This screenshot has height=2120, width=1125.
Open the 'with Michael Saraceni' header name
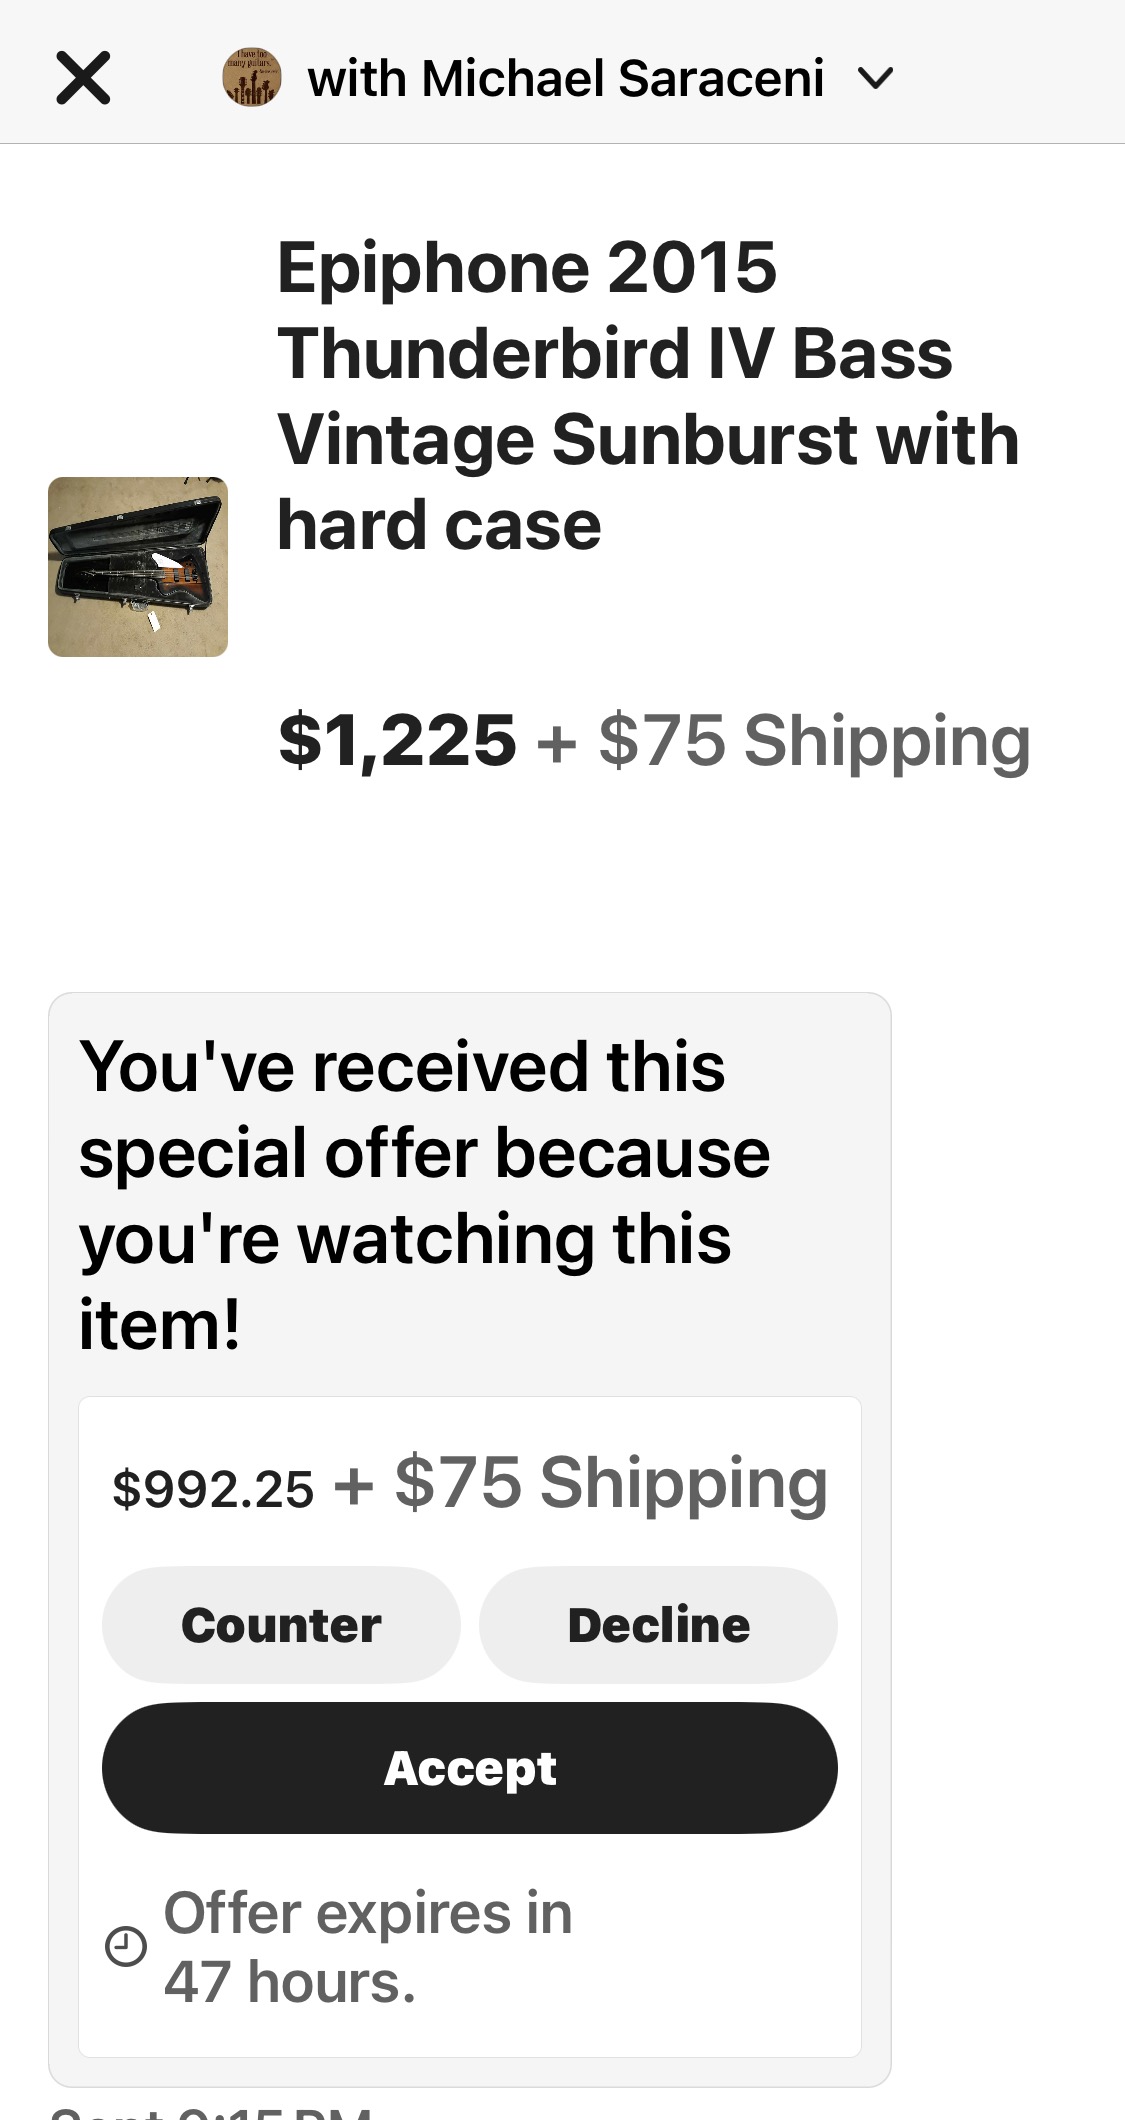tap(566, 79)
